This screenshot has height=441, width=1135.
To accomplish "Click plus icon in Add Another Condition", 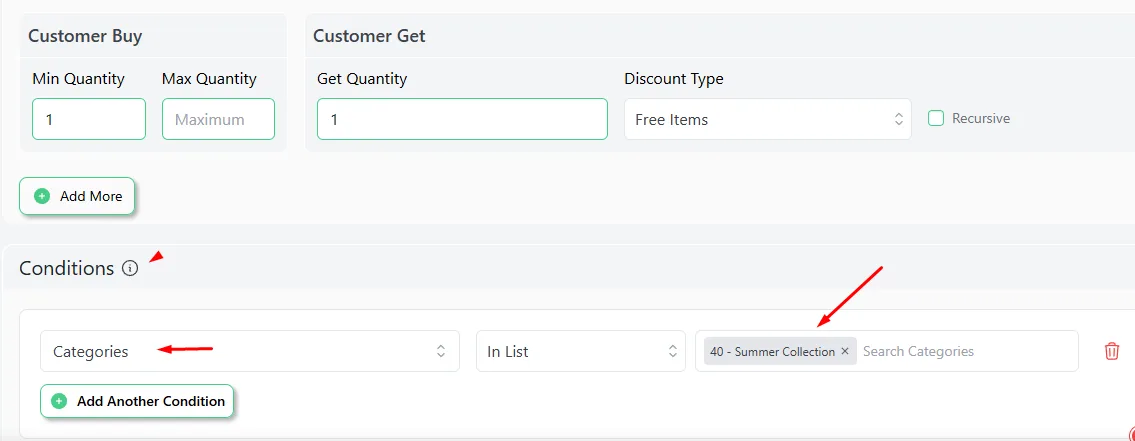I will [x=59, y=401].
